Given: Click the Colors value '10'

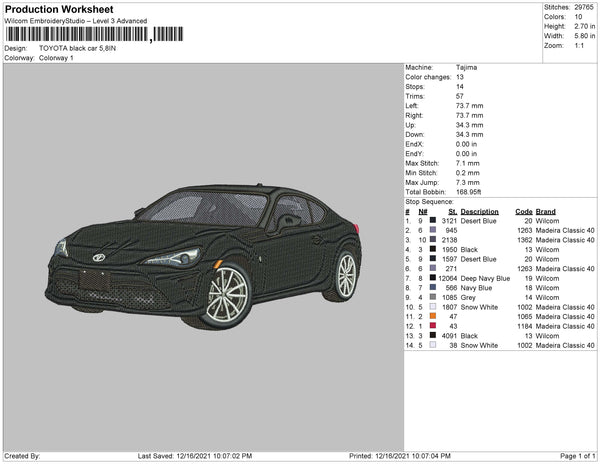Looking at the screenshot, I should click(578, 17).
